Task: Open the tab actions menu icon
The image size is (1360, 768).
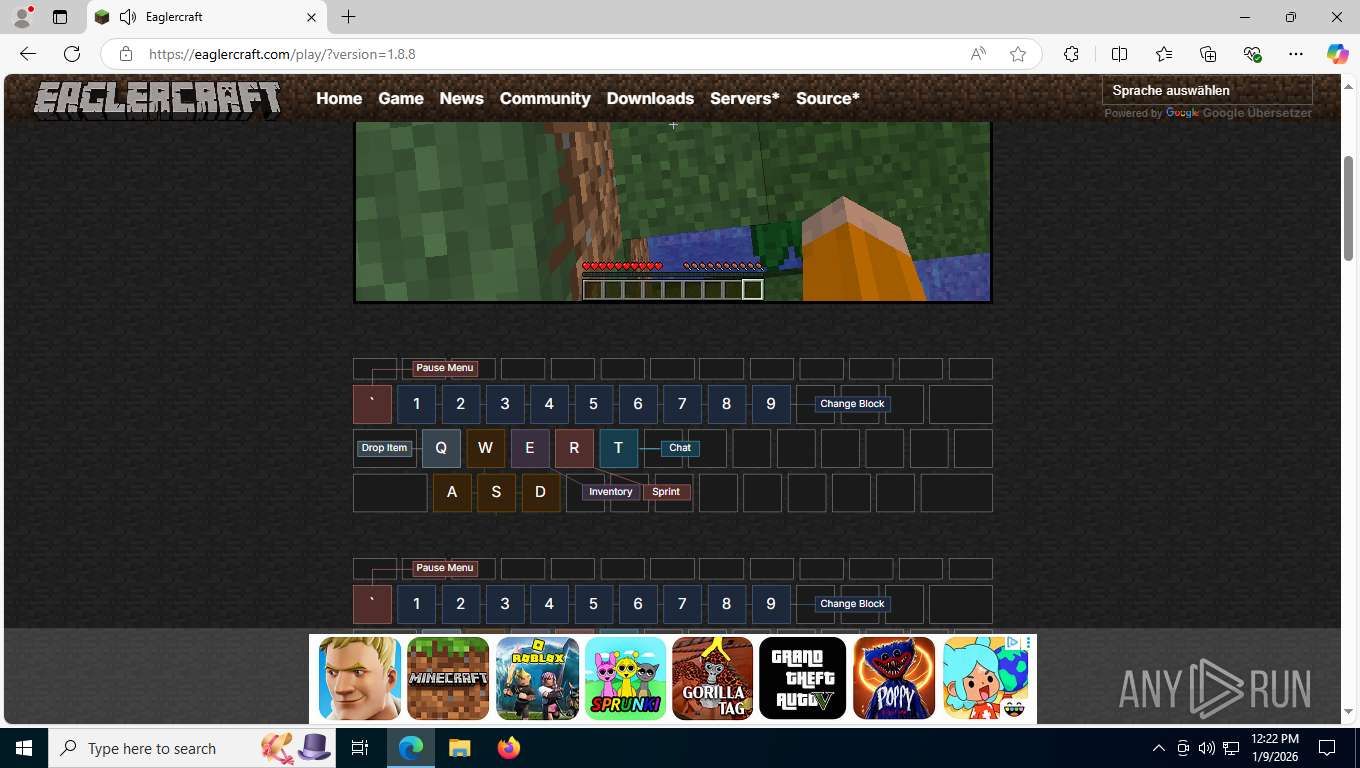Action: tap(60, 17)
